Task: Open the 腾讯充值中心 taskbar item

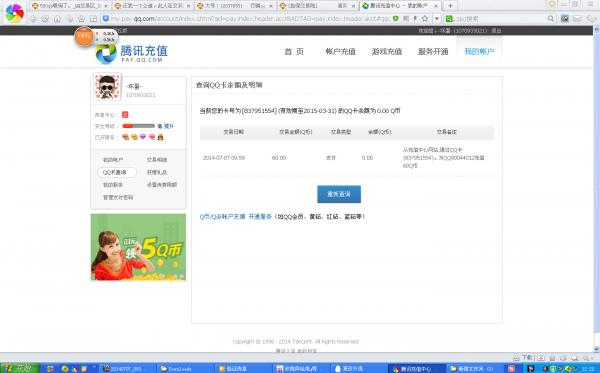Action: coord(417,368)
